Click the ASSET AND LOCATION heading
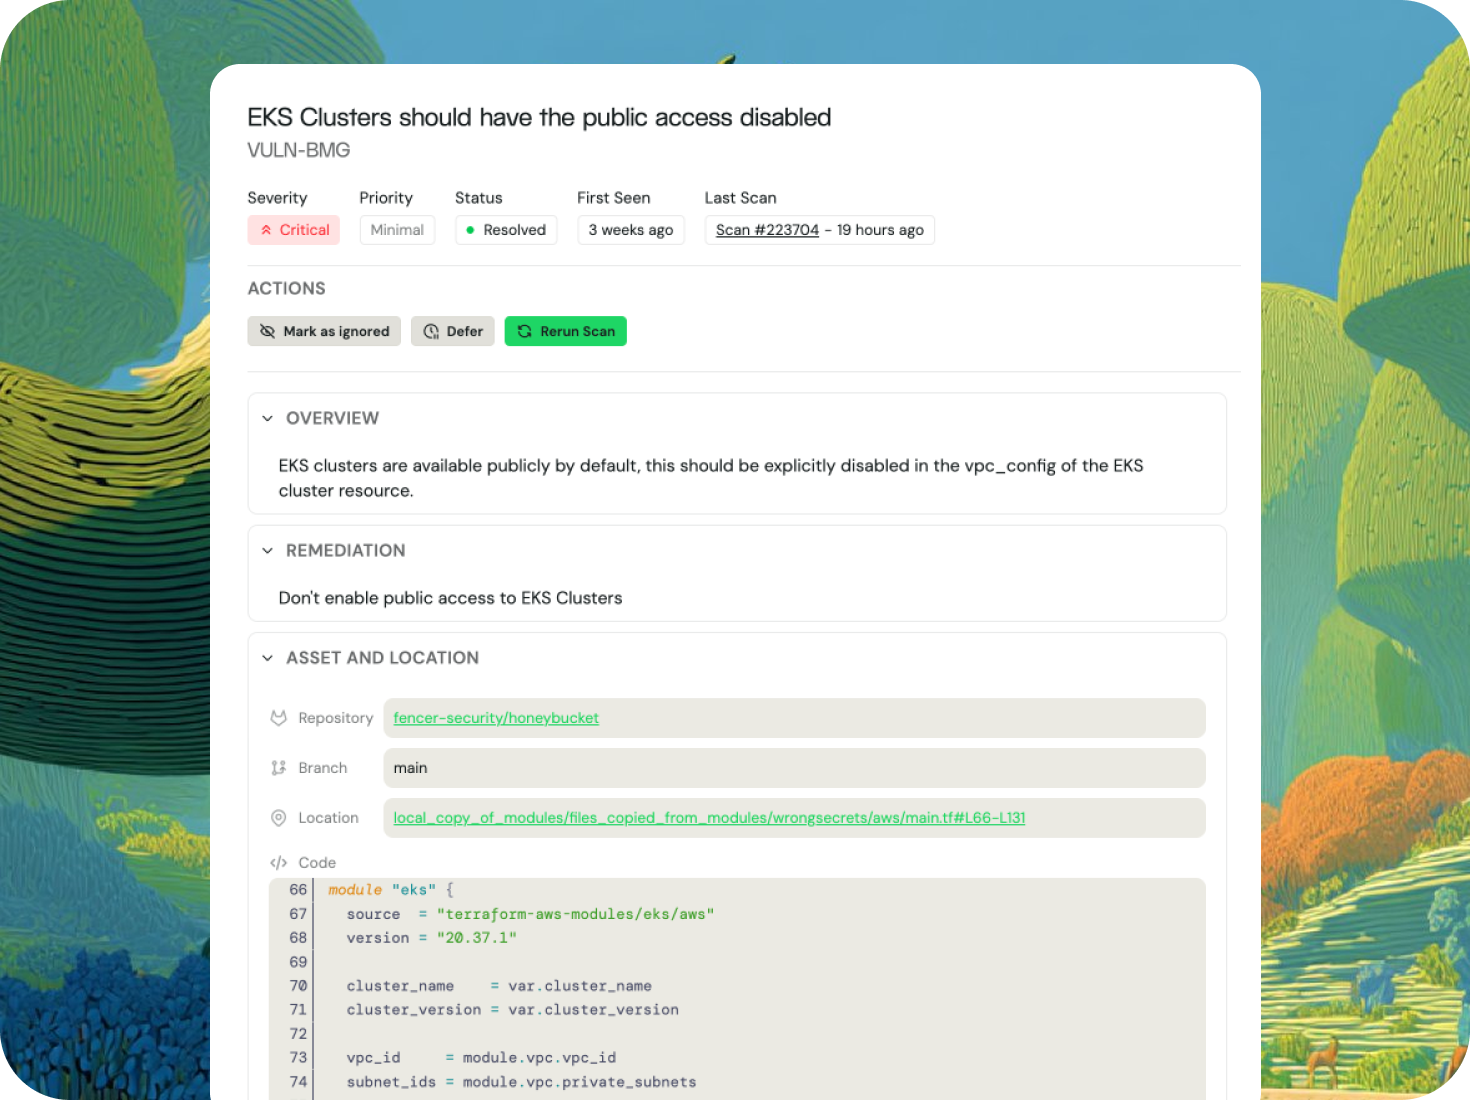Viewport: 1470px width, 1100px height. 382,658
